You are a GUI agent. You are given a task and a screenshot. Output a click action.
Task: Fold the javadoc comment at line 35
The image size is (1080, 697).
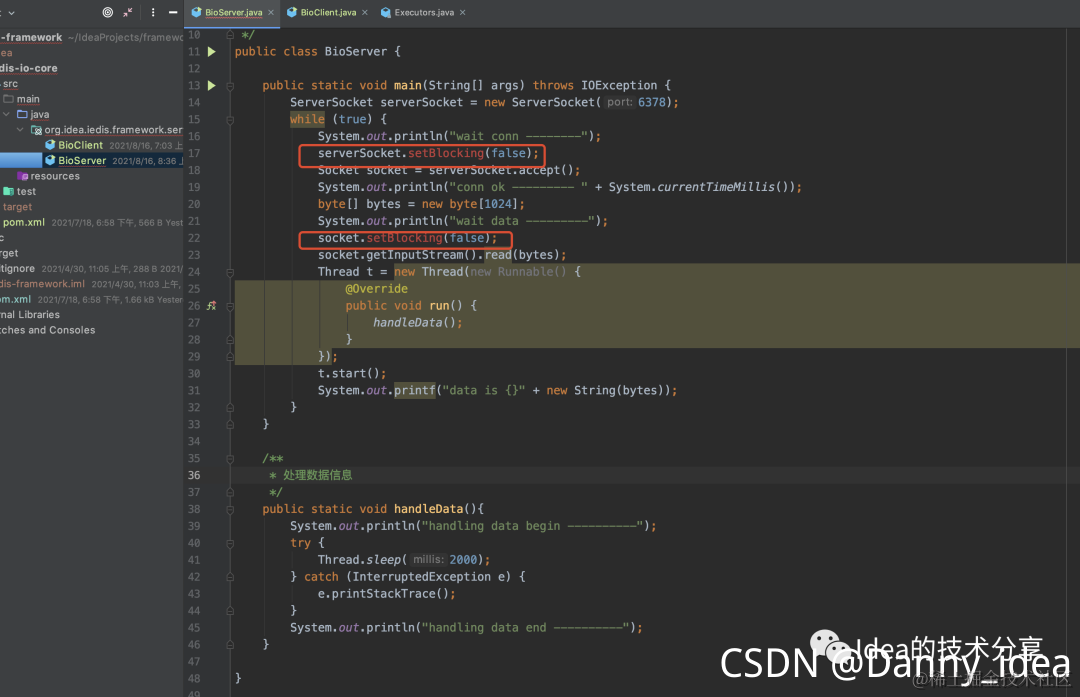pyautogui.click(x=230, y=459)
